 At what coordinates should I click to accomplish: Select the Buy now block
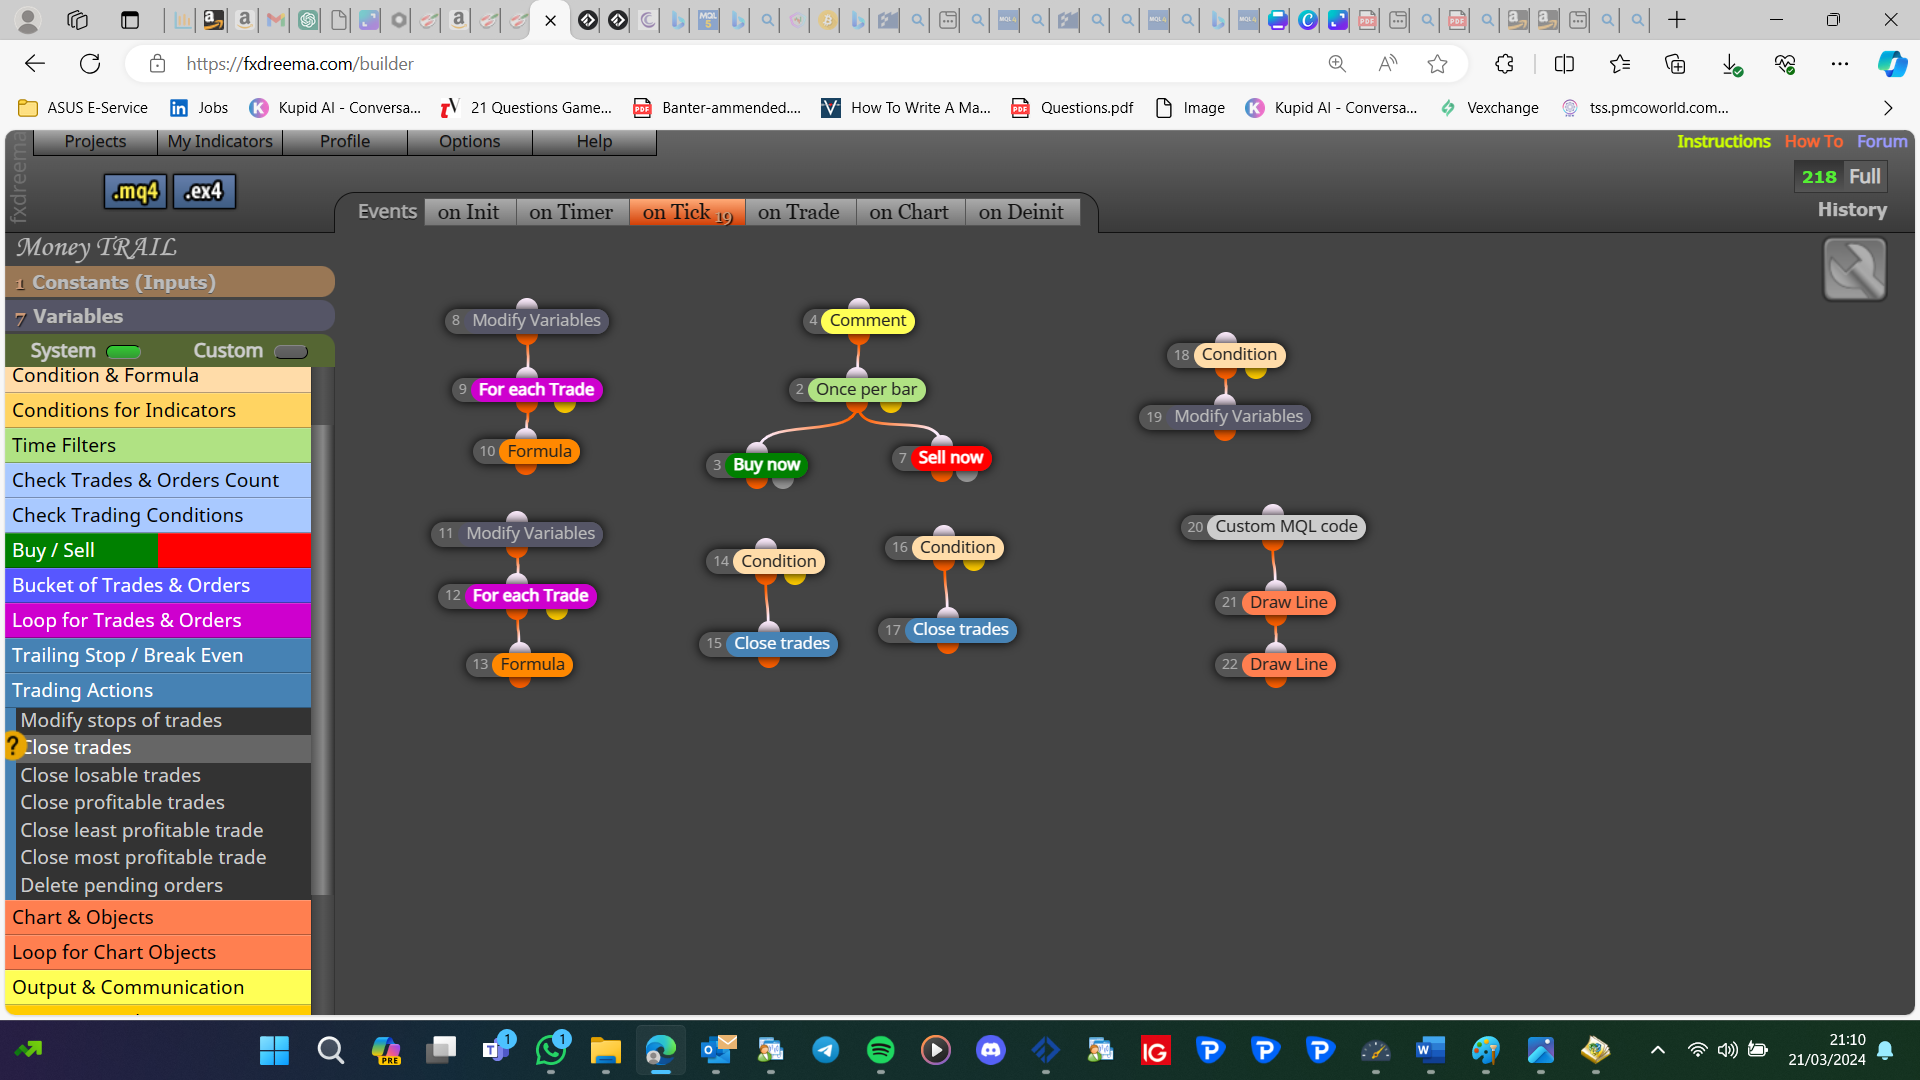coord(766,464)
